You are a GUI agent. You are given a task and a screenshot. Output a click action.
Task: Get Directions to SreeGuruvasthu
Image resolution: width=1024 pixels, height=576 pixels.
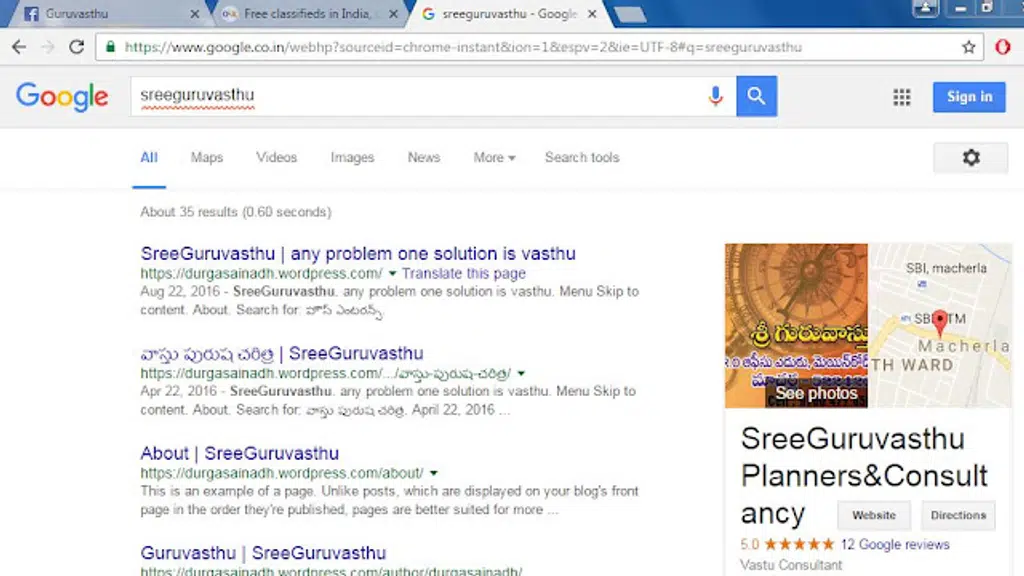tap(958, 515)
